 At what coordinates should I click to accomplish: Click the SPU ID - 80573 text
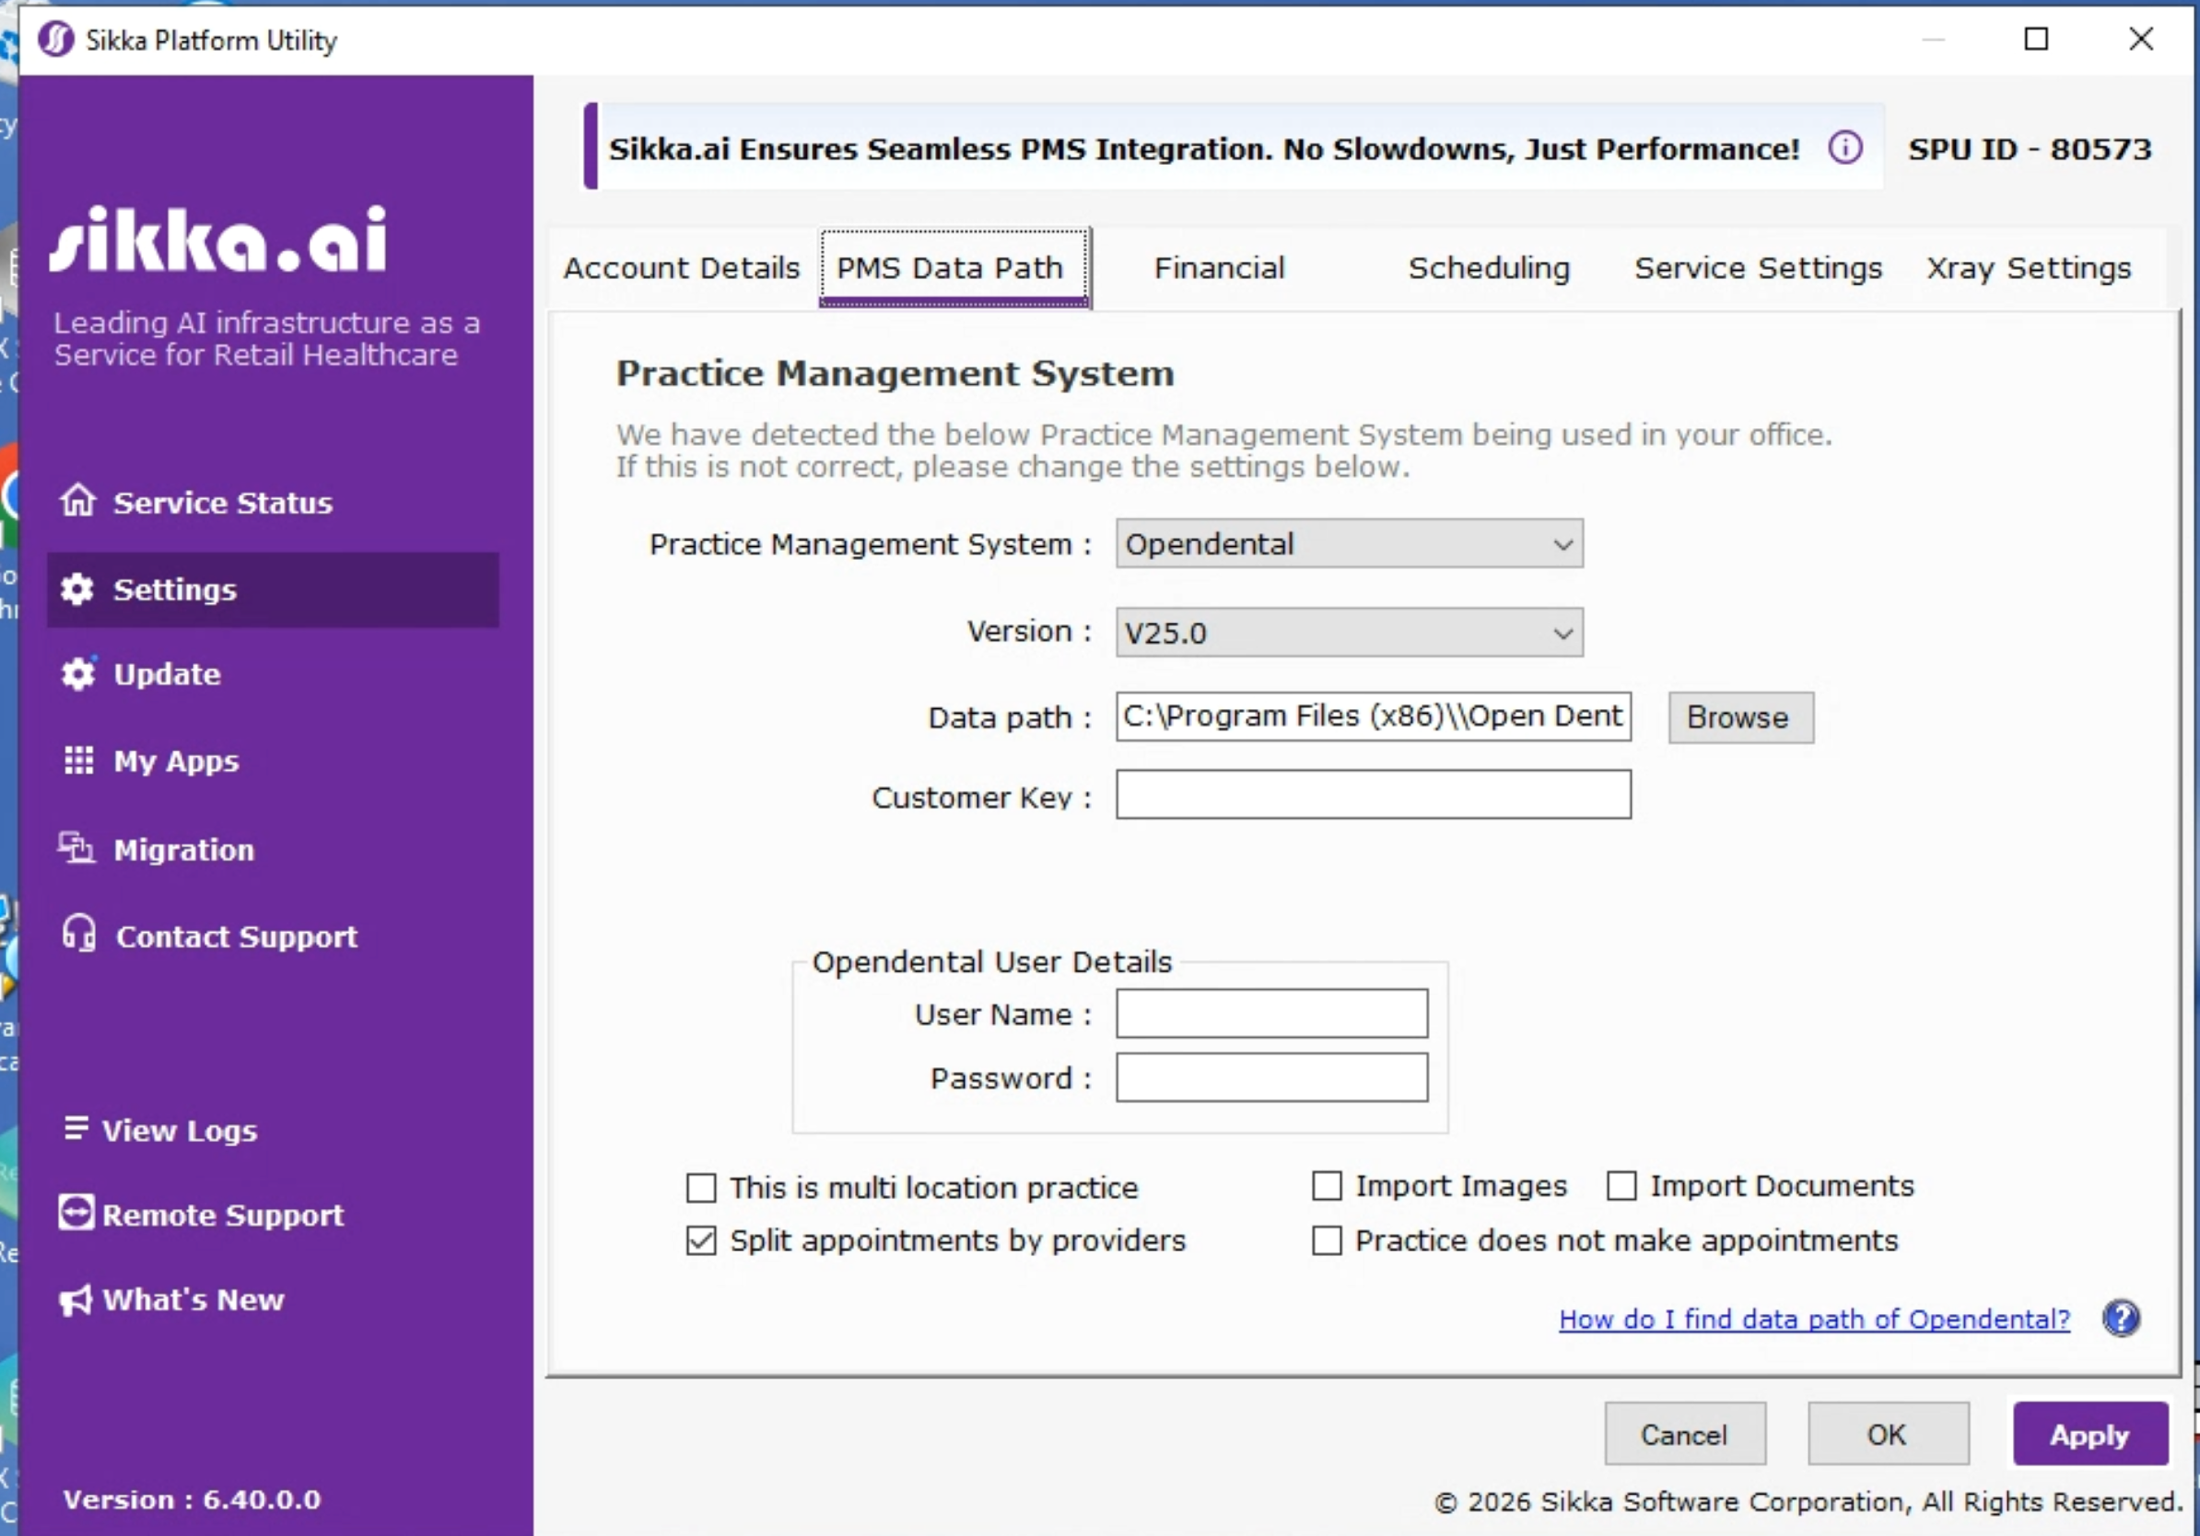pyautogui.click(x=2030, y=149)
